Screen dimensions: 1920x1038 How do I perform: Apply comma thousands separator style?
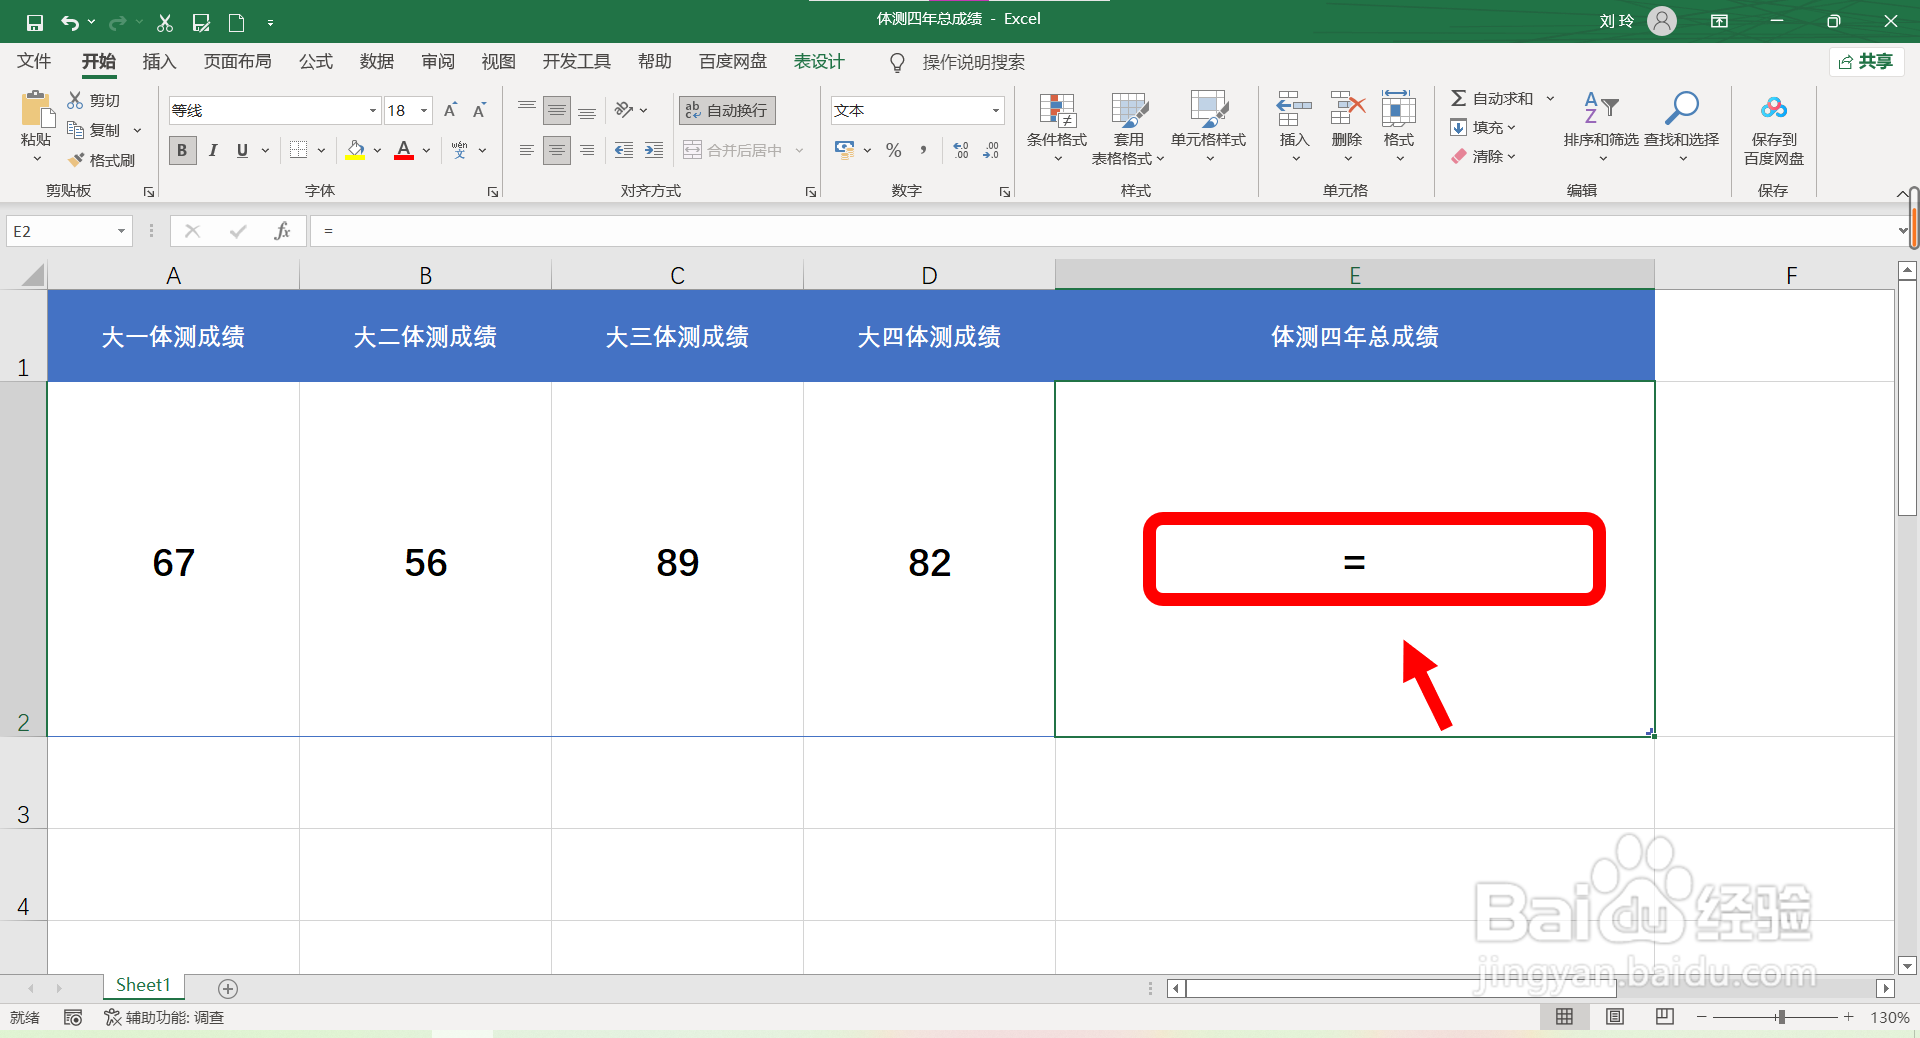pos(923,150)
